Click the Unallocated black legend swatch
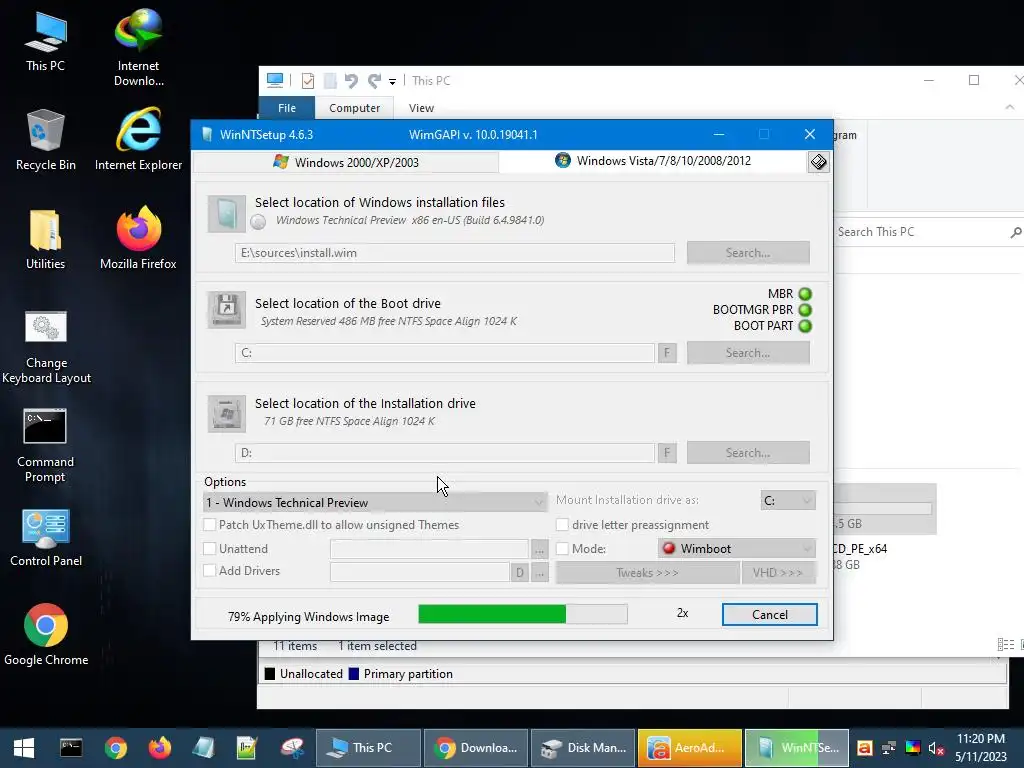This screenshot has width=1024, height=768. 270,674
